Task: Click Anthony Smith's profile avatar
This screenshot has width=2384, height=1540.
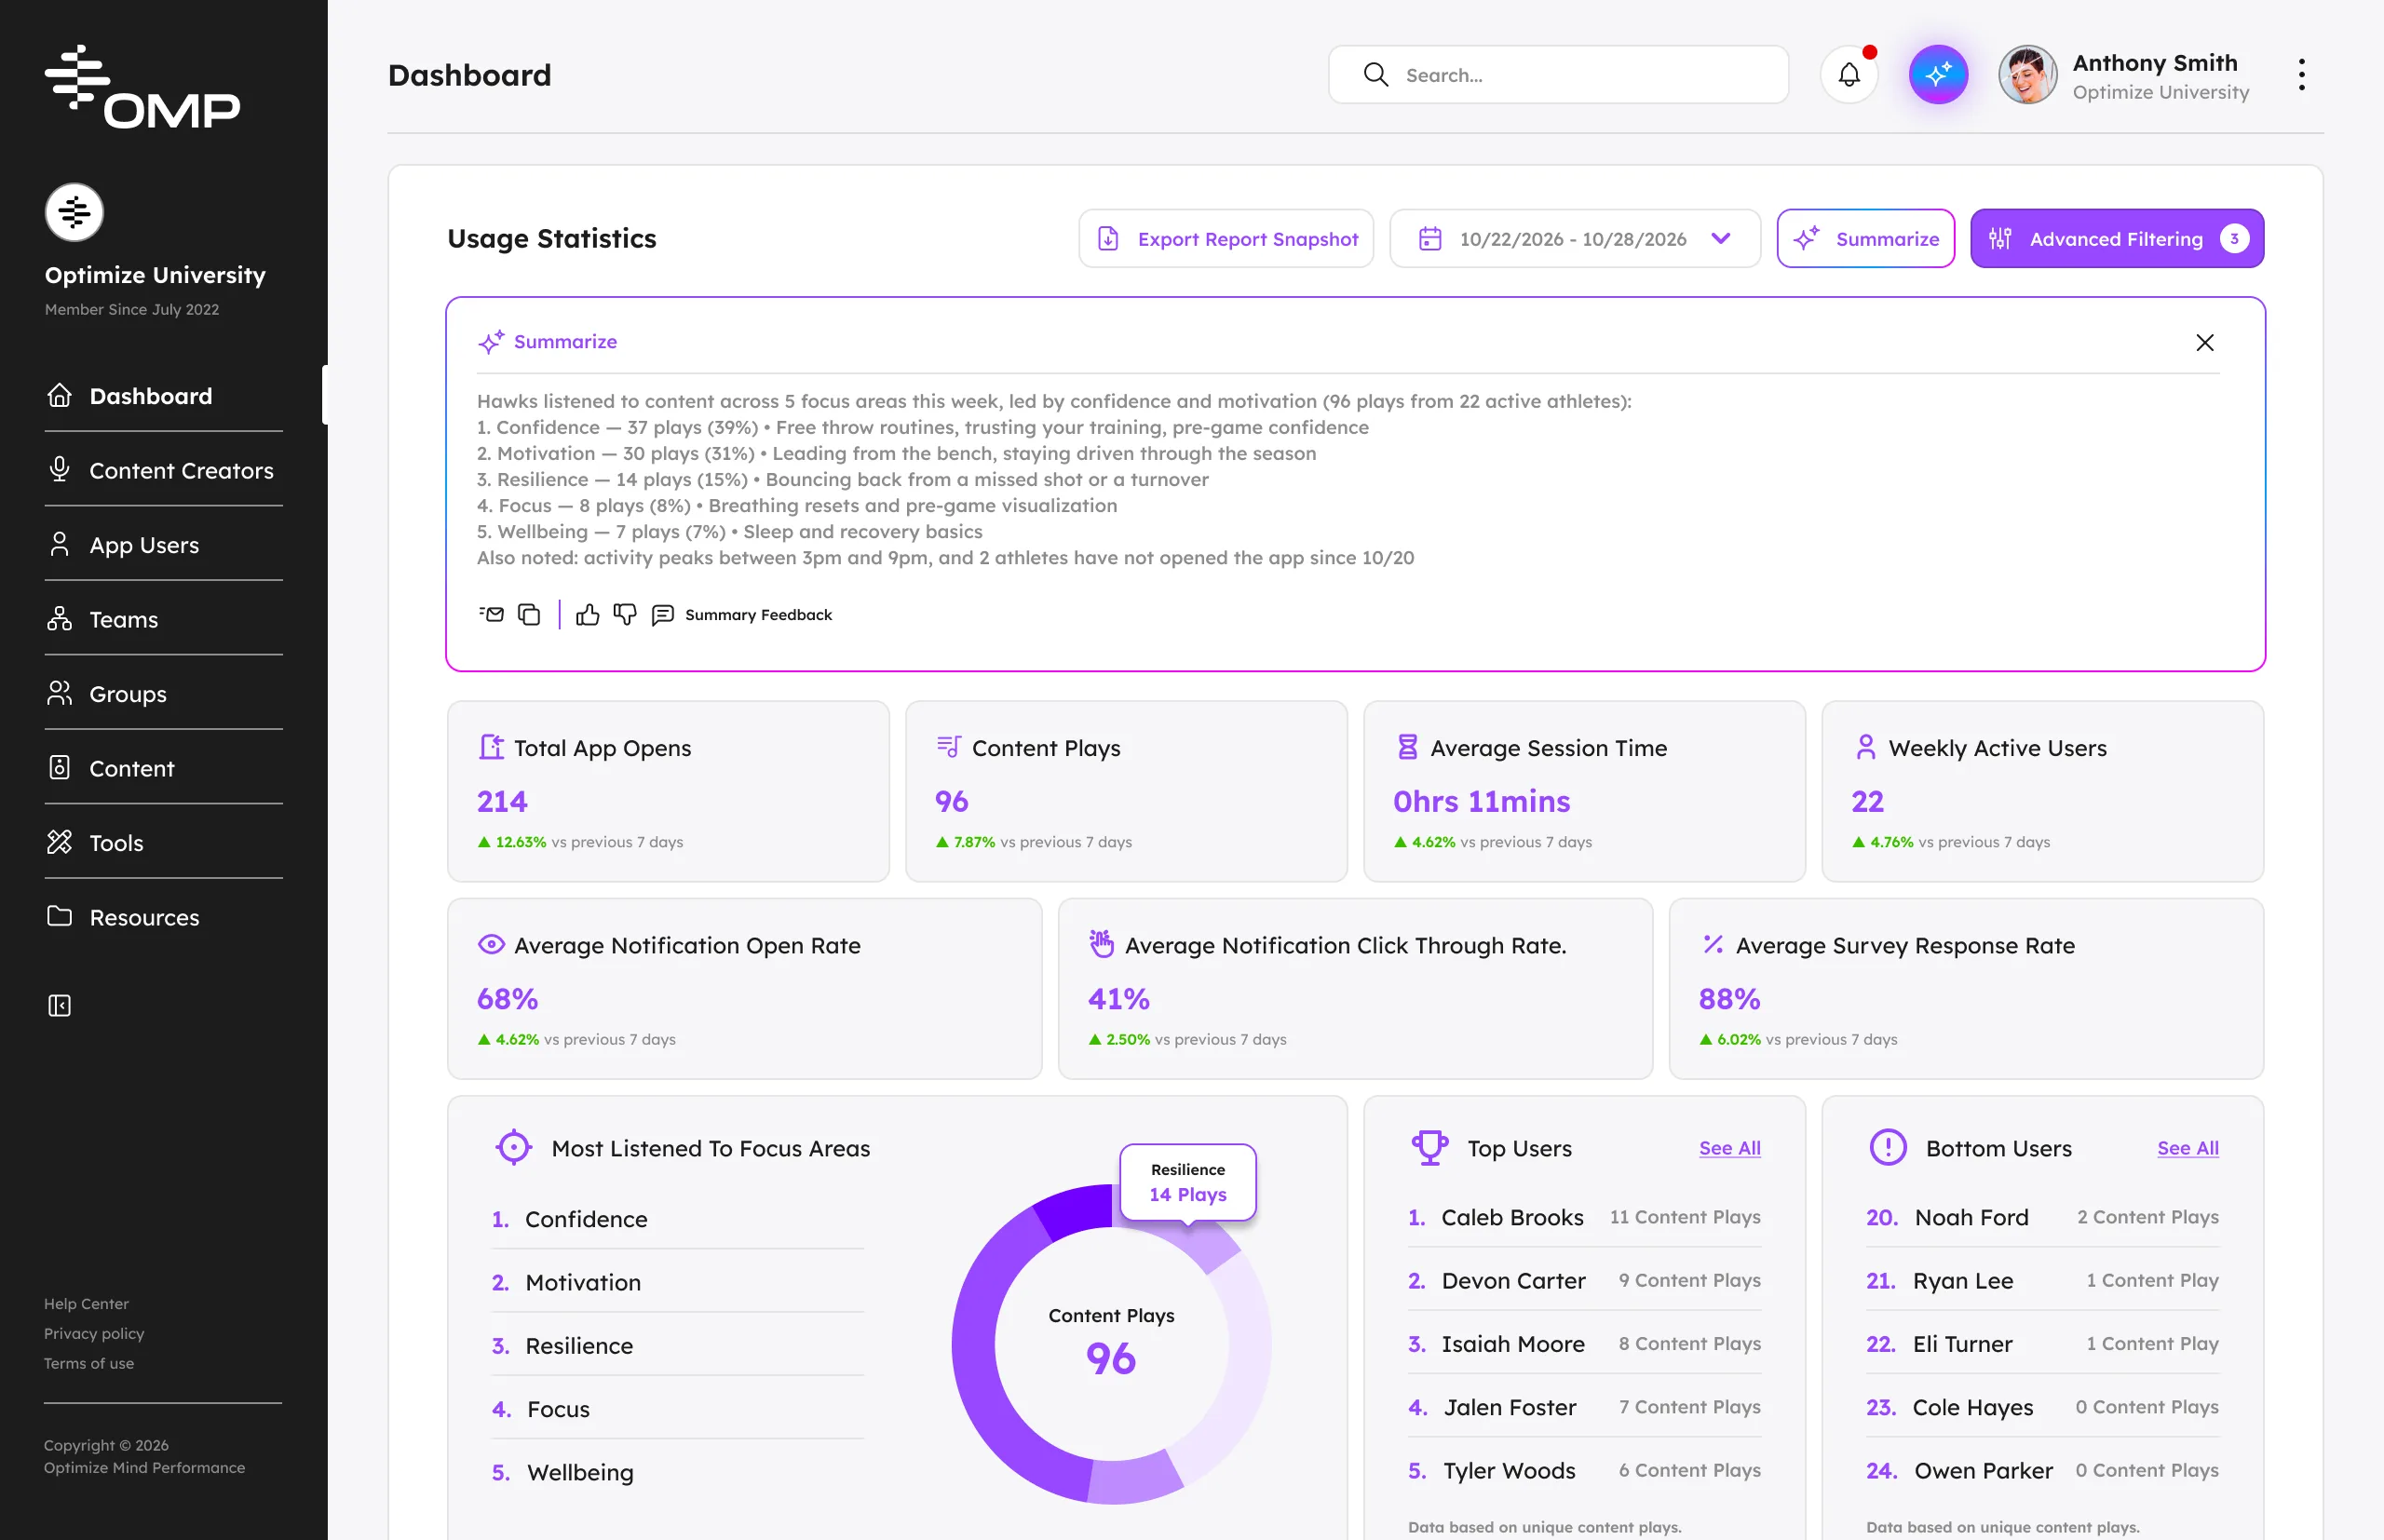Action: click(x=2027, y=74)
